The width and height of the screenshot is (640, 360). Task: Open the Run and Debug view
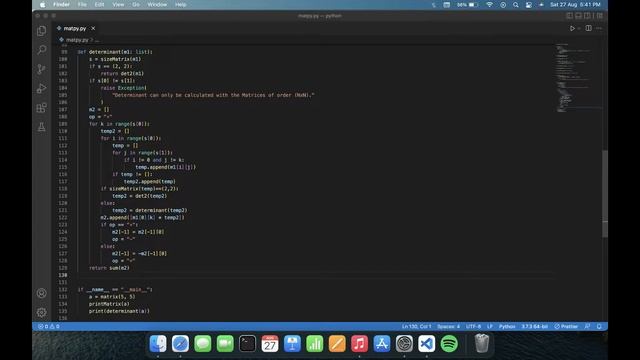coord(42,88)
